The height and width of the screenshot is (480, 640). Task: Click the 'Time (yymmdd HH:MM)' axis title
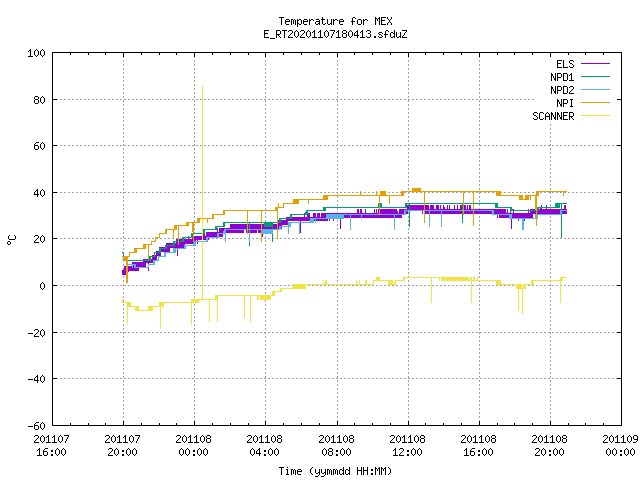pos(335,471)
